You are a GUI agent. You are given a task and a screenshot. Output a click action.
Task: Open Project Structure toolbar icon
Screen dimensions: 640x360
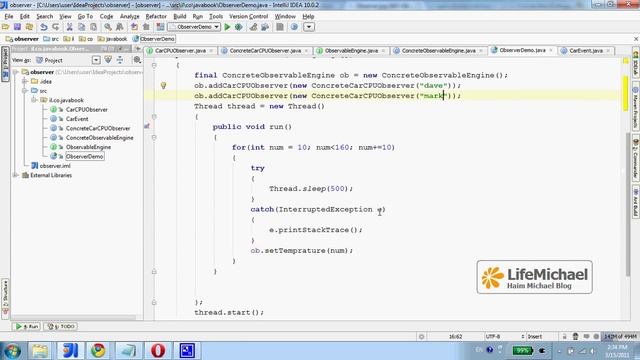click(x=265, y=27)
